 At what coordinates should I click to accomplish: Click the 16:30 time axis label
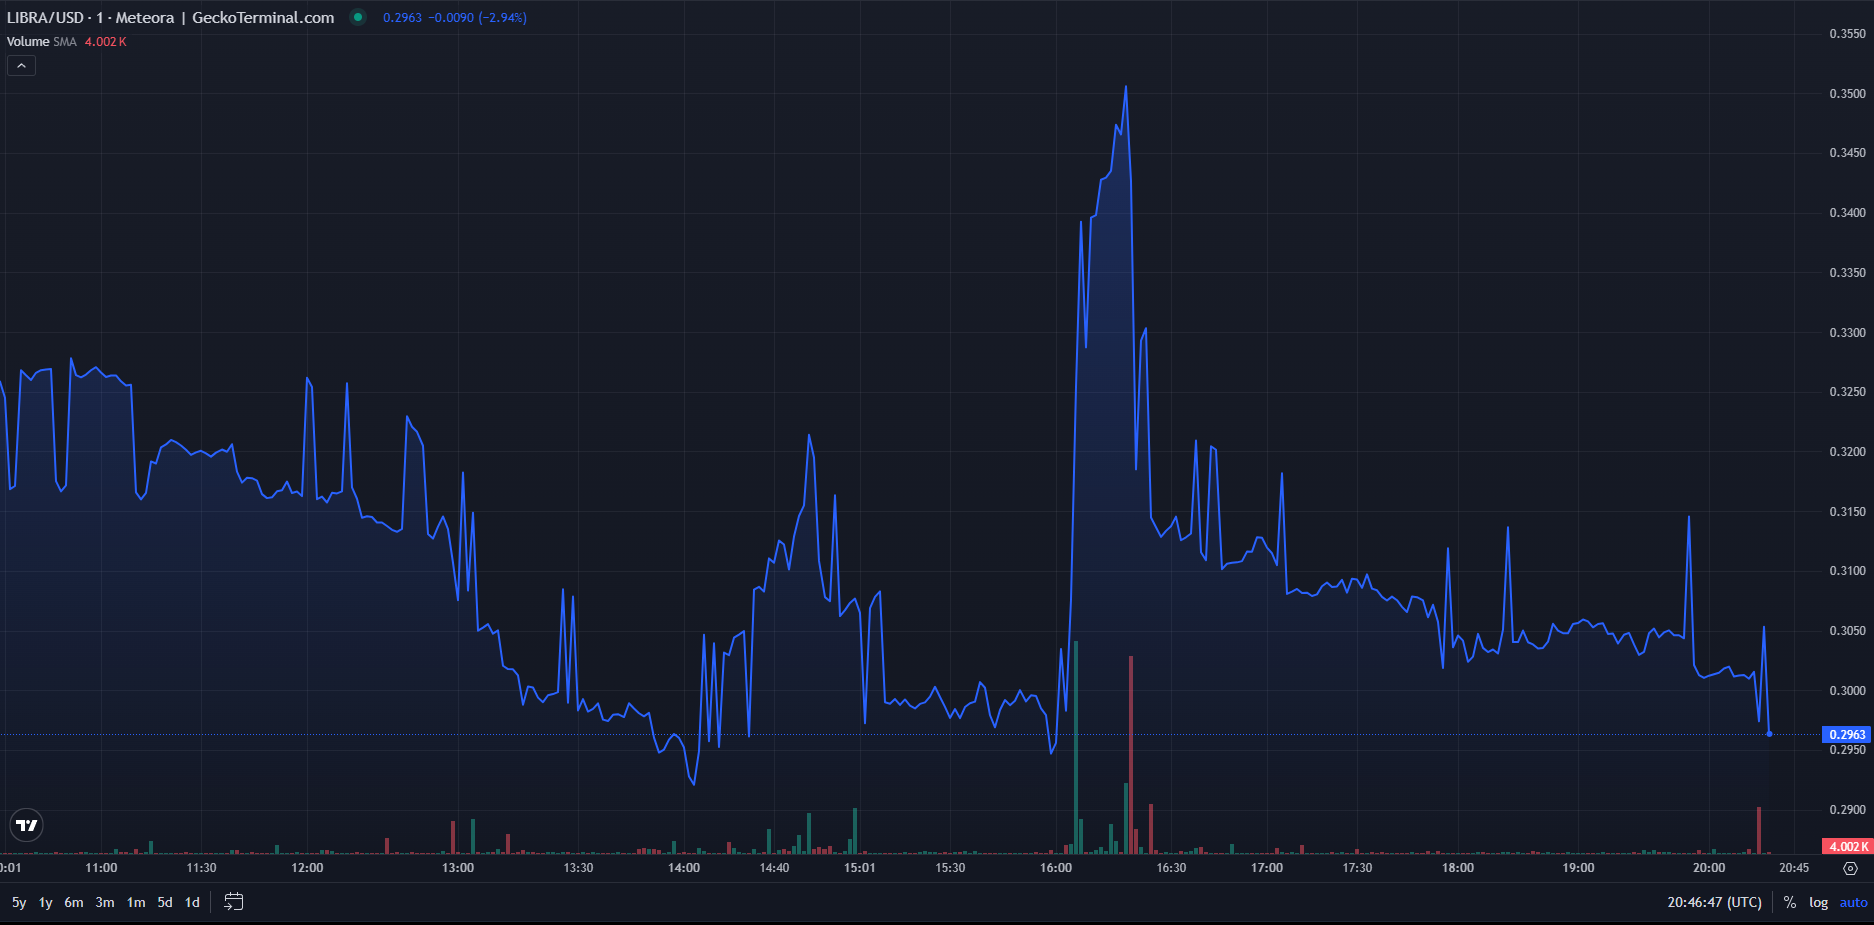(1171, 868)
